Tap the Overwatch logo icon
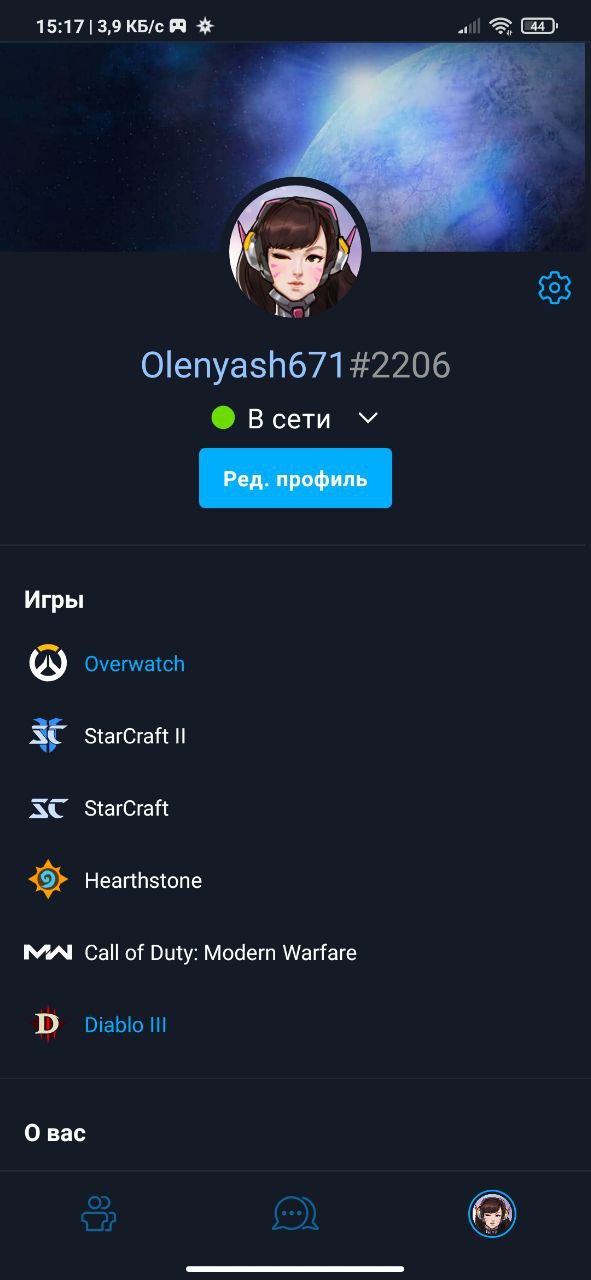This screenshot has width=591, height=1280. [48, 664]
